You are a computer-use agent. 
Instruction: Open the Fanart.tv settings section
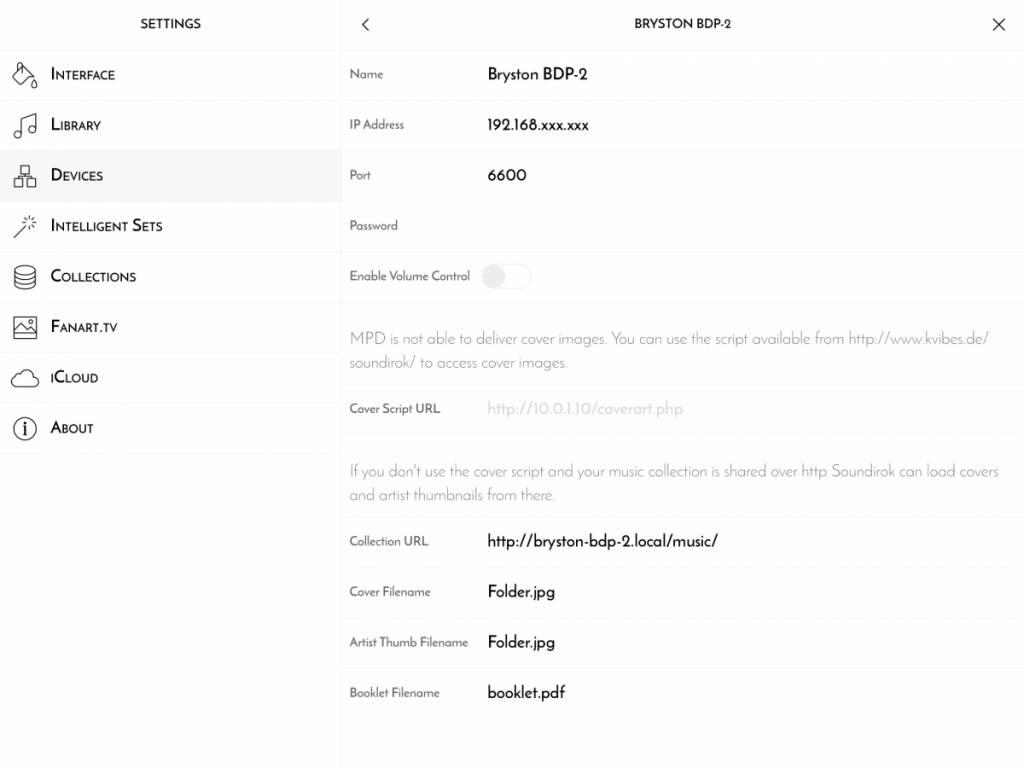(x=170, y=327)
